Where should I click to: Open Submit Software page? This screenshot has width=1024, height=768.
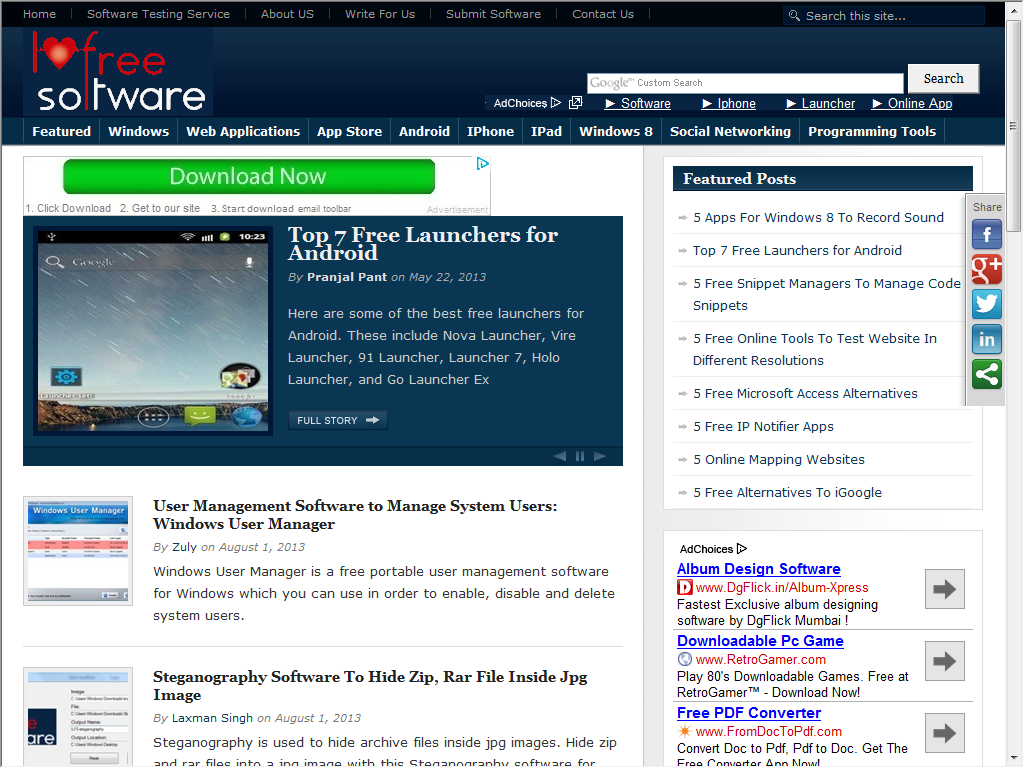[x=493, y=14]
